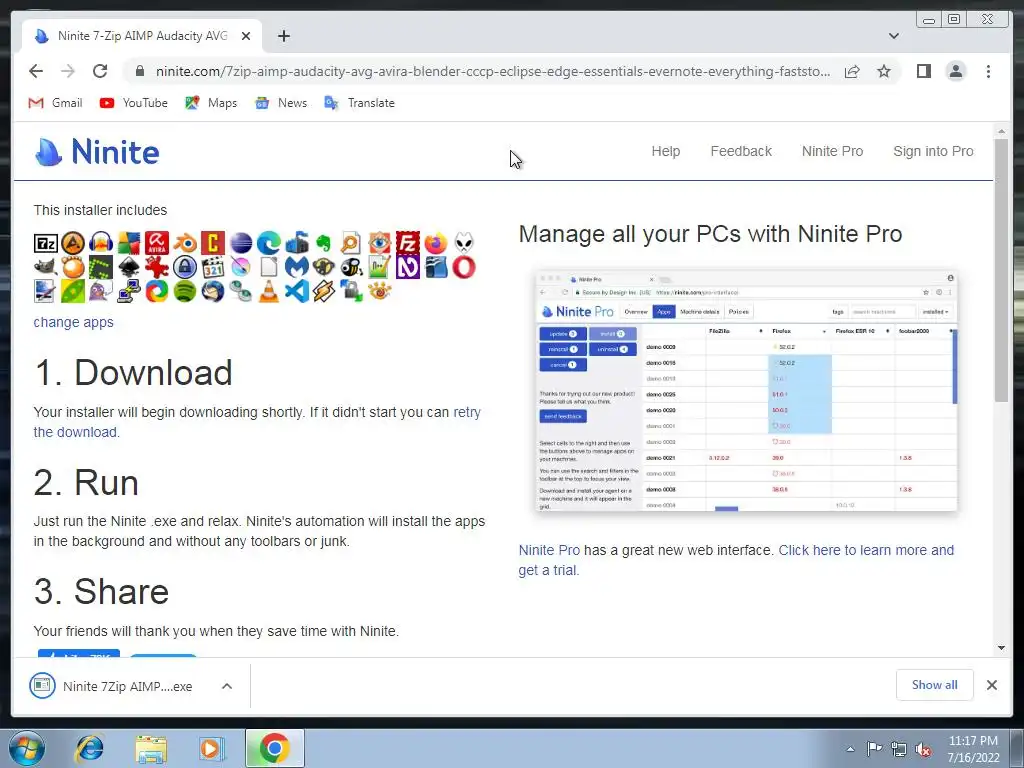Click the Ninite logo
Image resolution: width=1024 pixels, height=768 pixels.
tap(97, 152)
